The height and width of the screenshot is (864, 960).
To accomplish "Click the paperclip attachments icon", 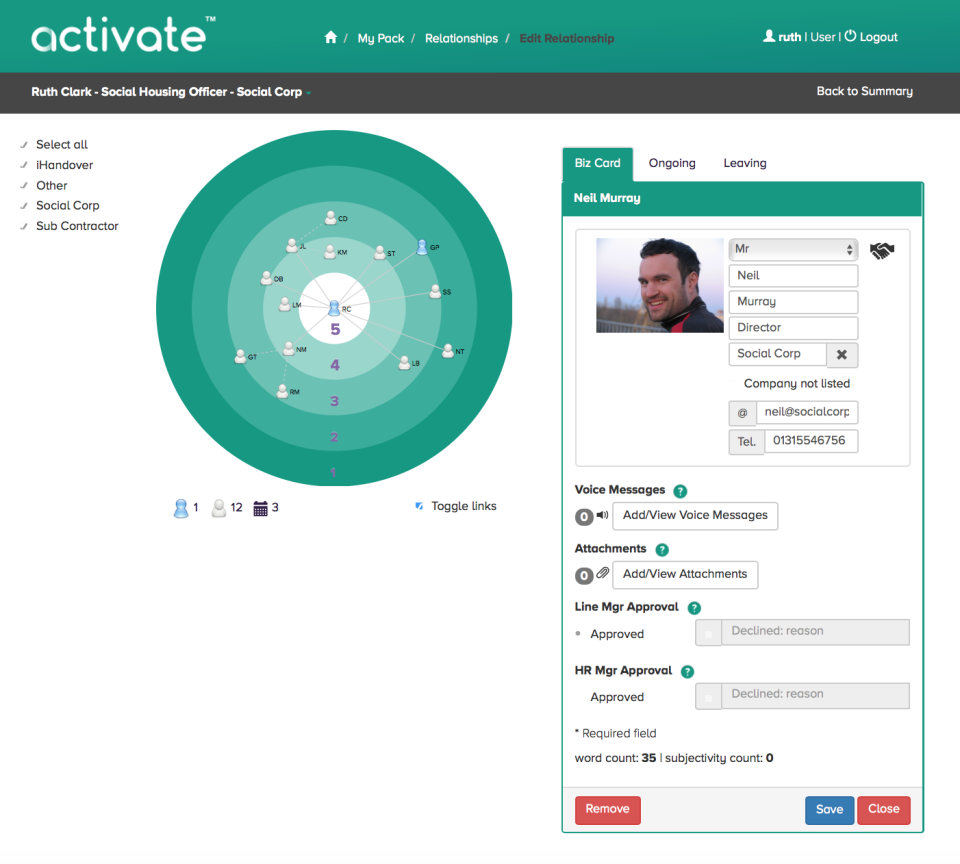I will point(600,575).
